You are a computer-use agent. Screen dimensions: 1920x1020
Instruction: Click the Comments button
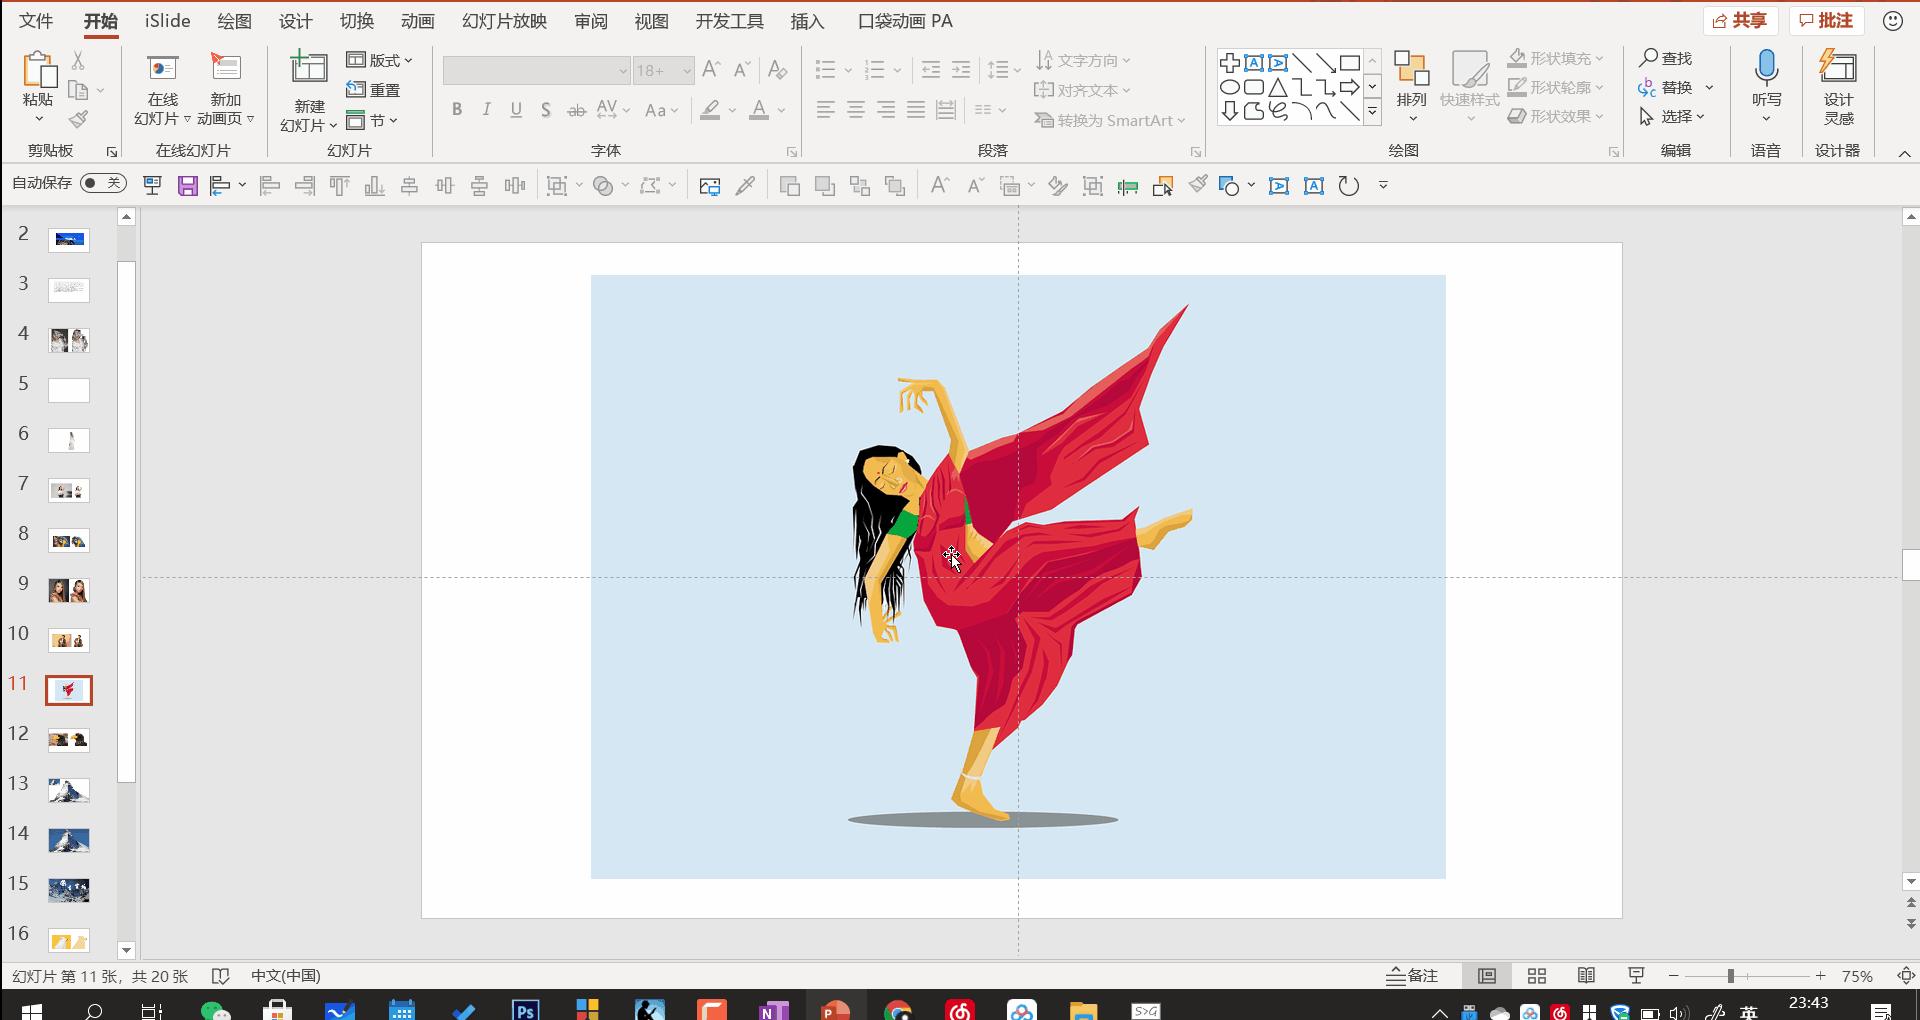[x=1826, y=21]
